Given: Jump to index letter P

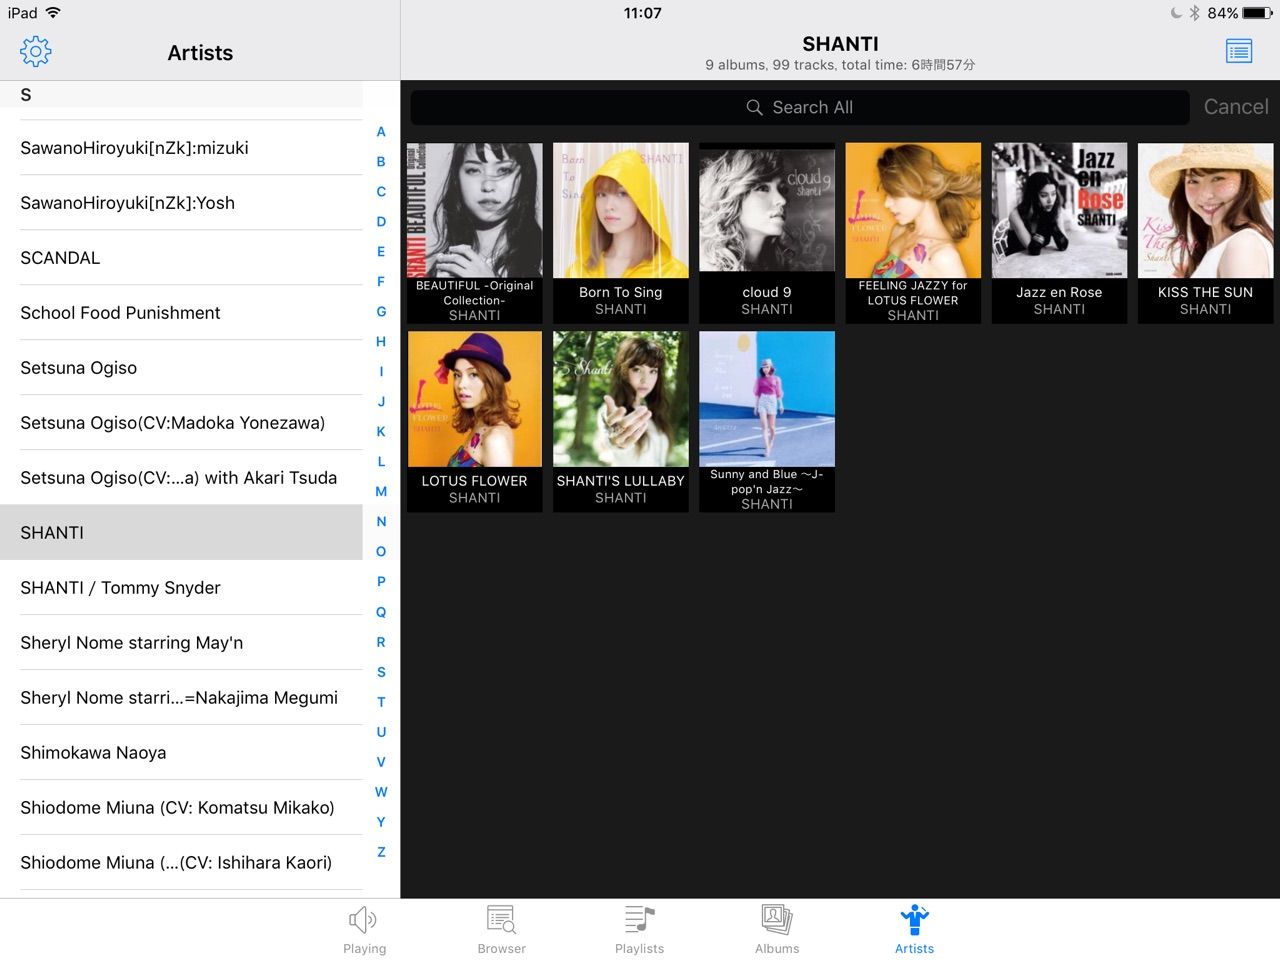Looking at the screenshot, I should coord(381,582).
